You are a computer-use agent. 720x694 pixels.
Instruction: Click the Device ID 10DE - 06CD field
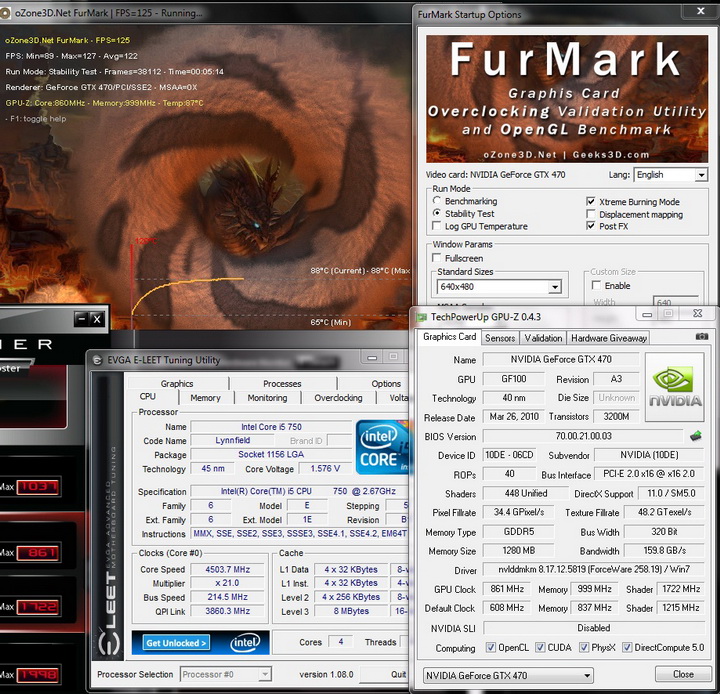[509, 455]
